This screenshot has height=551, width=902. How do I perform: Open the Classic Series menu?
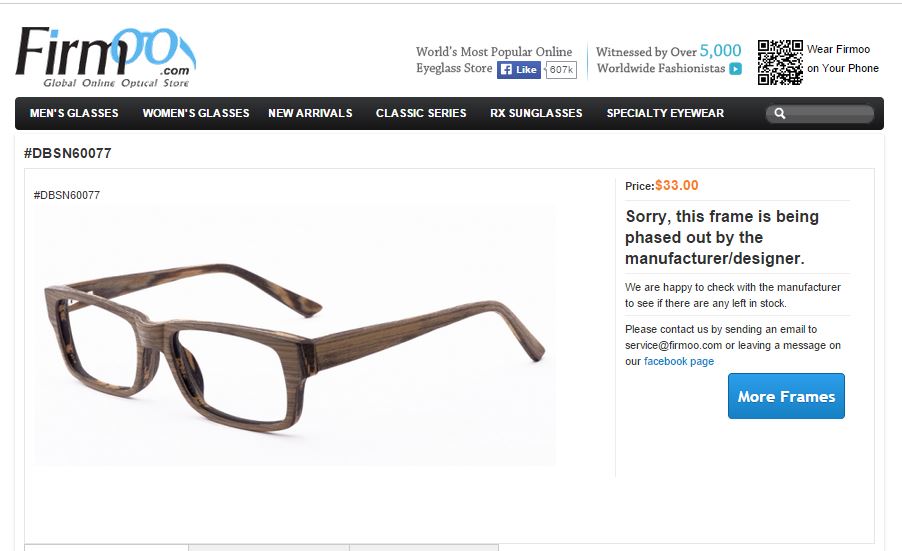[x=421, y=113]
